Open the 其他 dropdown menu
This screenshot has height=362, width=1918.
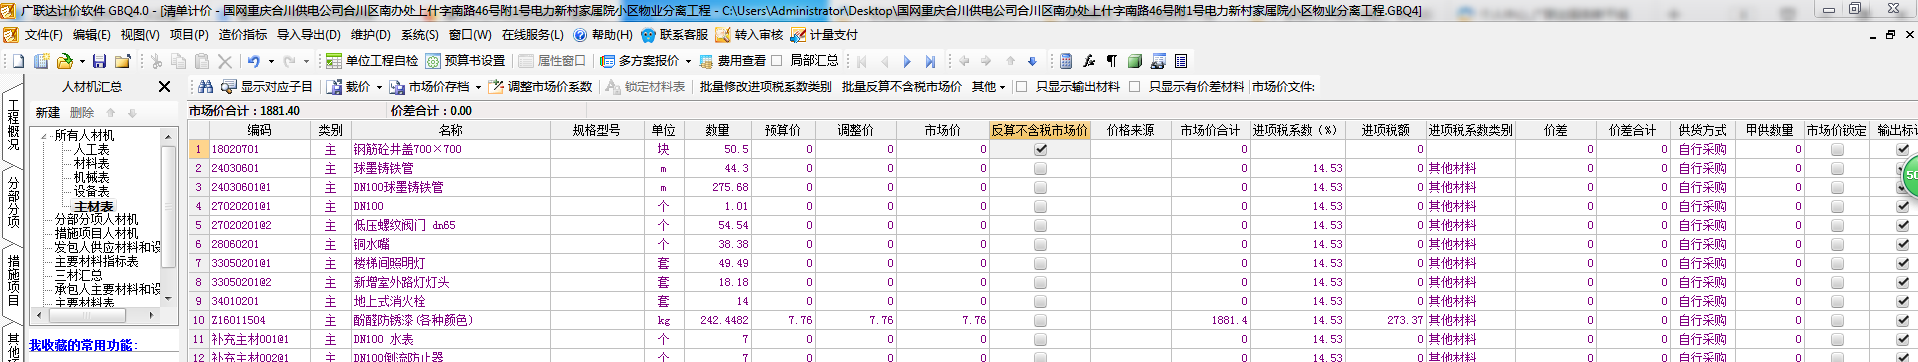click(988, 87)
